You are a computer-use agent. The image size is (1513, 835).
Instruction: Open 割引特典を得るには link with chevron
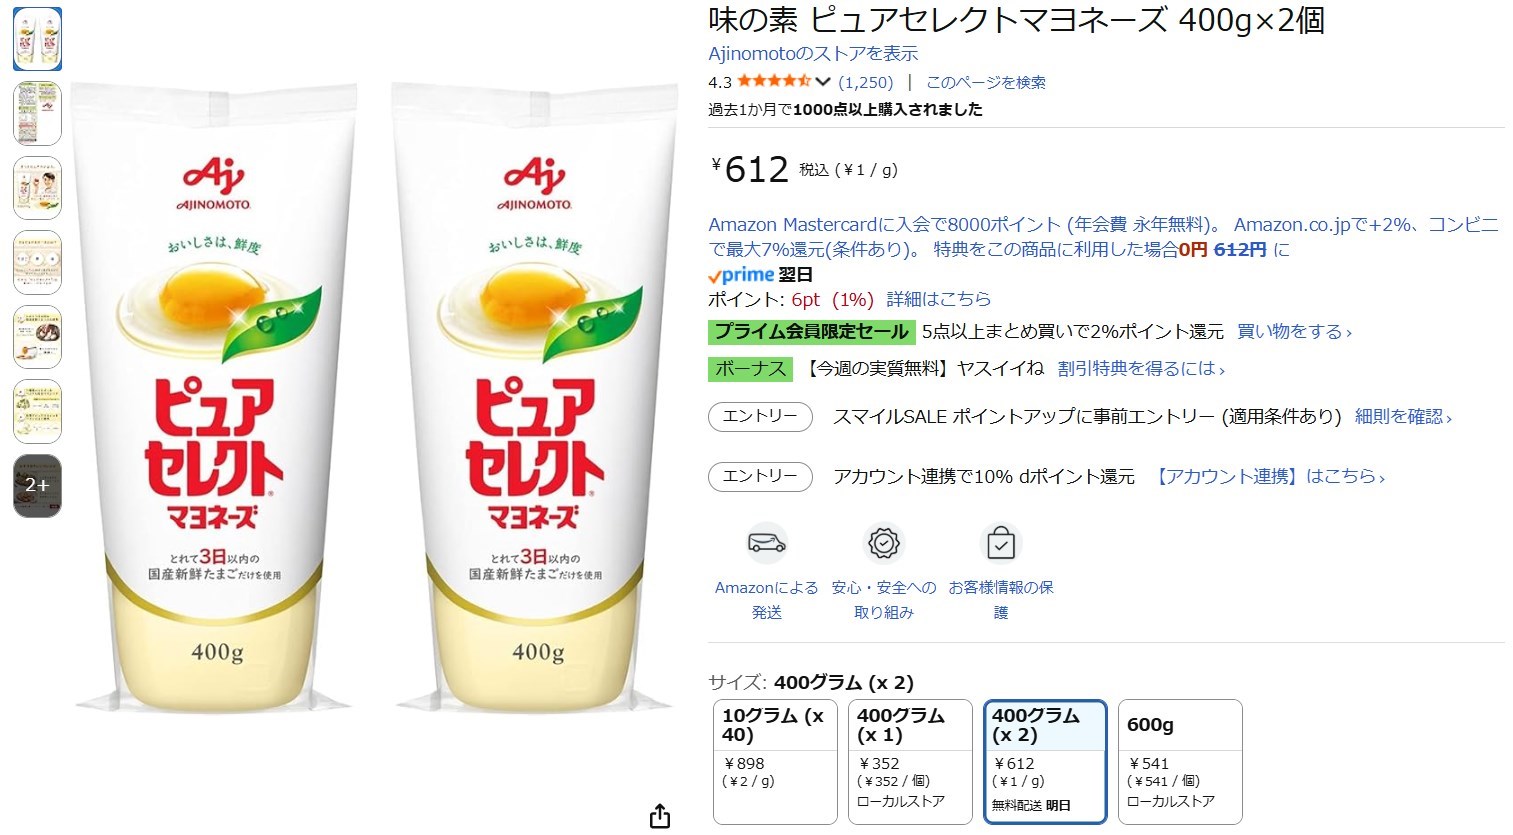click(1141, 368)
